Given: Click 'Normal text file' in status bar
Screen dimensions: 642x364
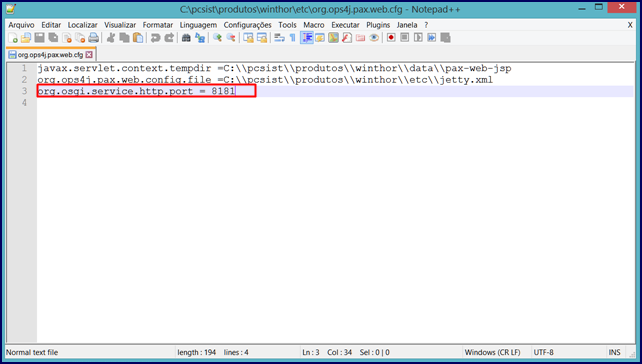Looking at the screenshot, I should [32, 352].
